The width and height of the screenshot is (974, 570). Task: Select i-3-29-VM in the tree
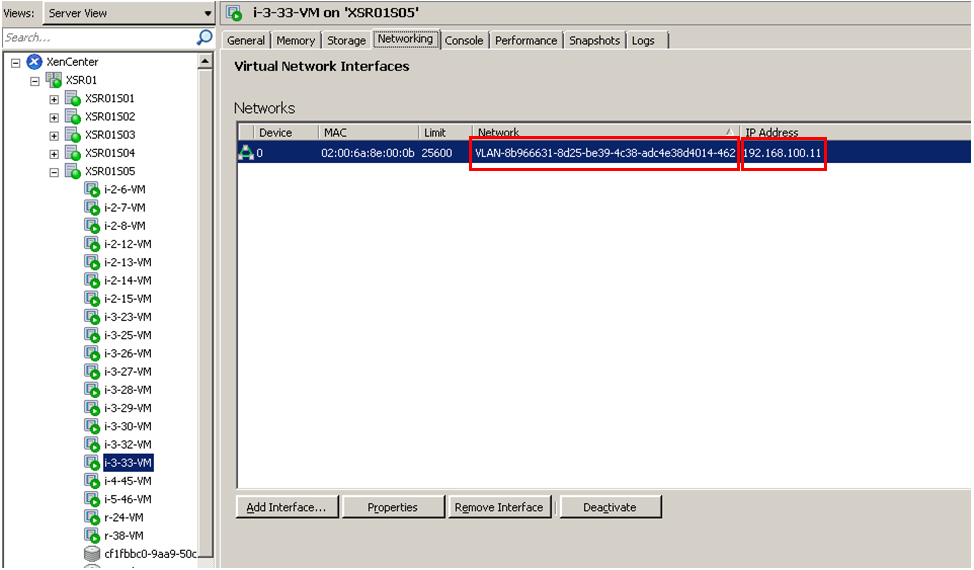(x=127, y=408)
